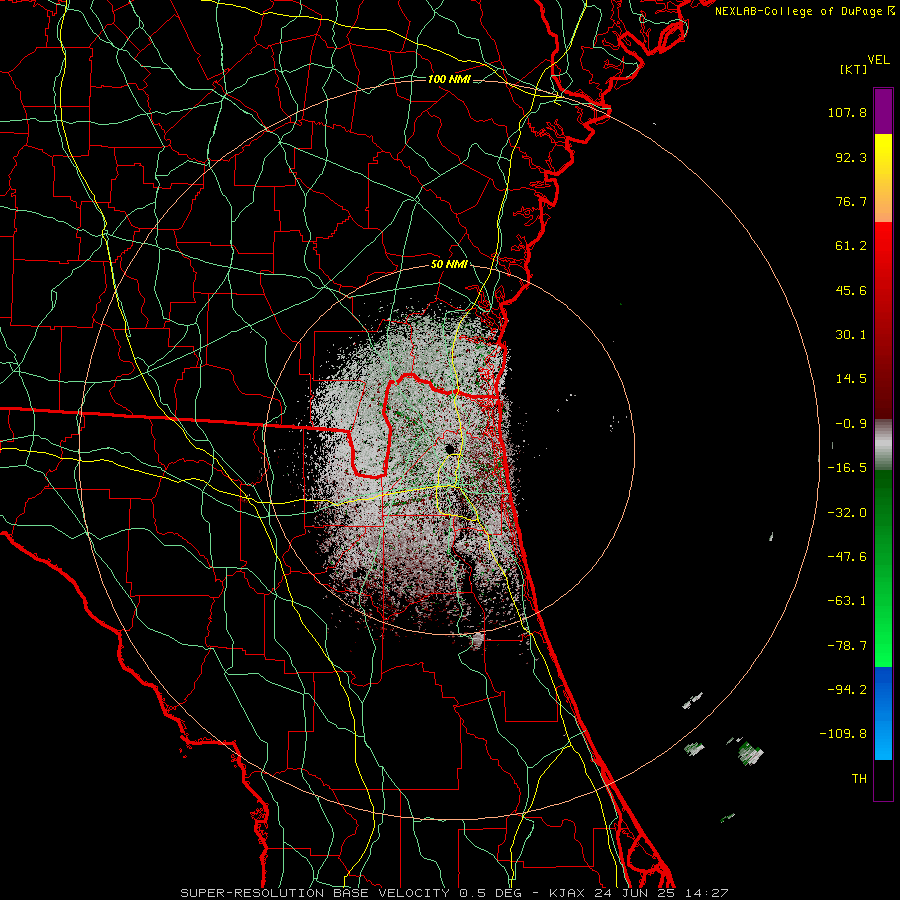The height and width of the screenshot is (900, 900).
Task: Click the blue segment of the color bar
Action: (x=883, y=713)
